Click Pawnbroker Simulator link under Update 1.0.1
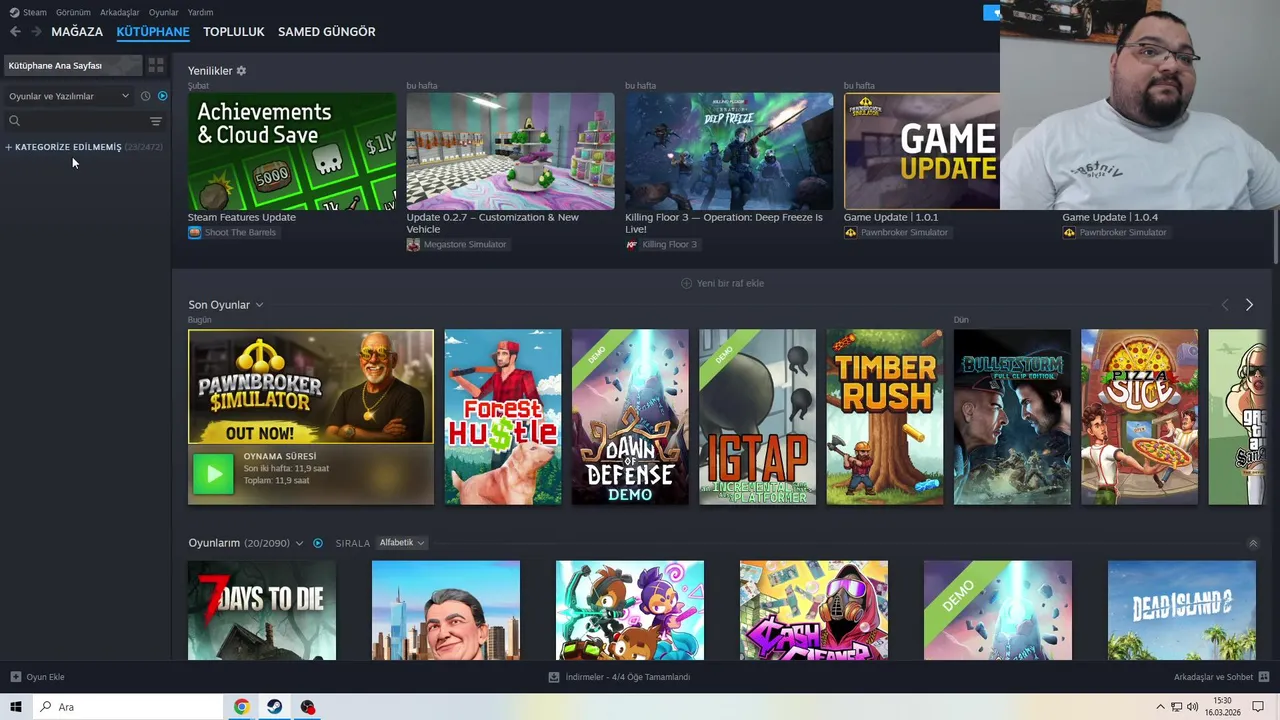 pyautogui.click(x=897, y=232)
